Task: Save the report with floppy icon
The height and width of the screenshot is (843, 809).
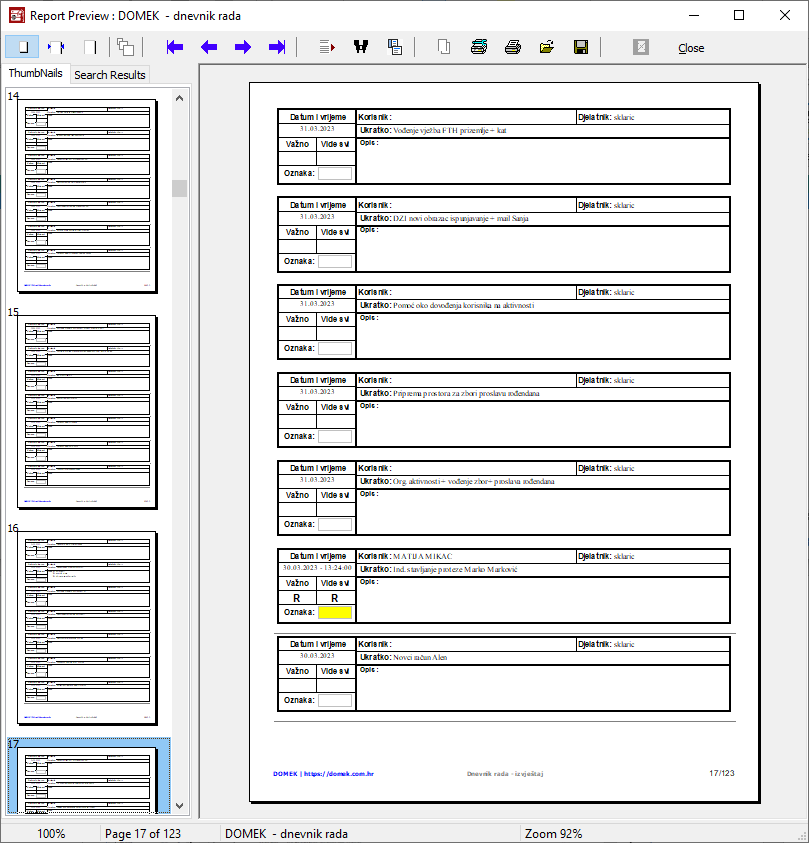Action: tap(580, 47)
